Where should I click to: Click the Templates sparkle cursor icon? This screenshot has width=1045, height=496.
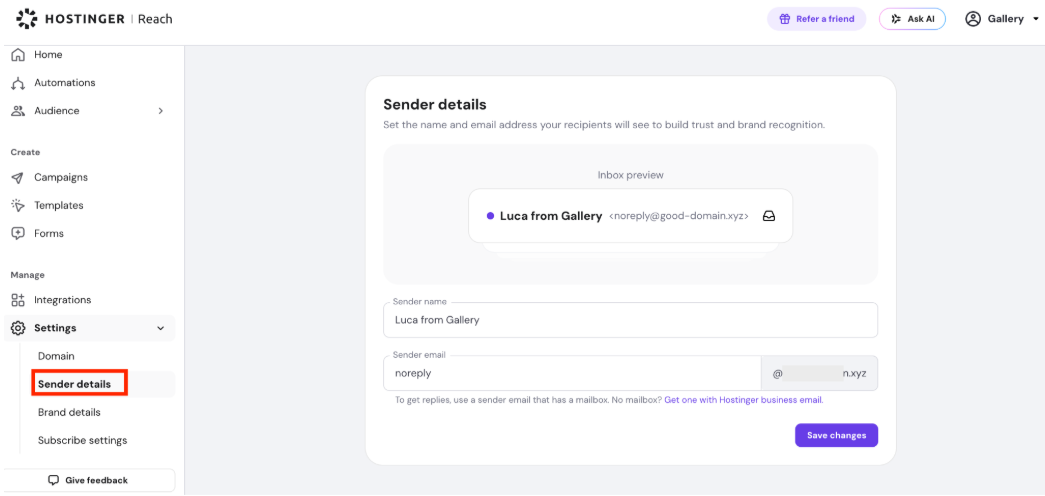pyautogui.click(x=18, y=205)
